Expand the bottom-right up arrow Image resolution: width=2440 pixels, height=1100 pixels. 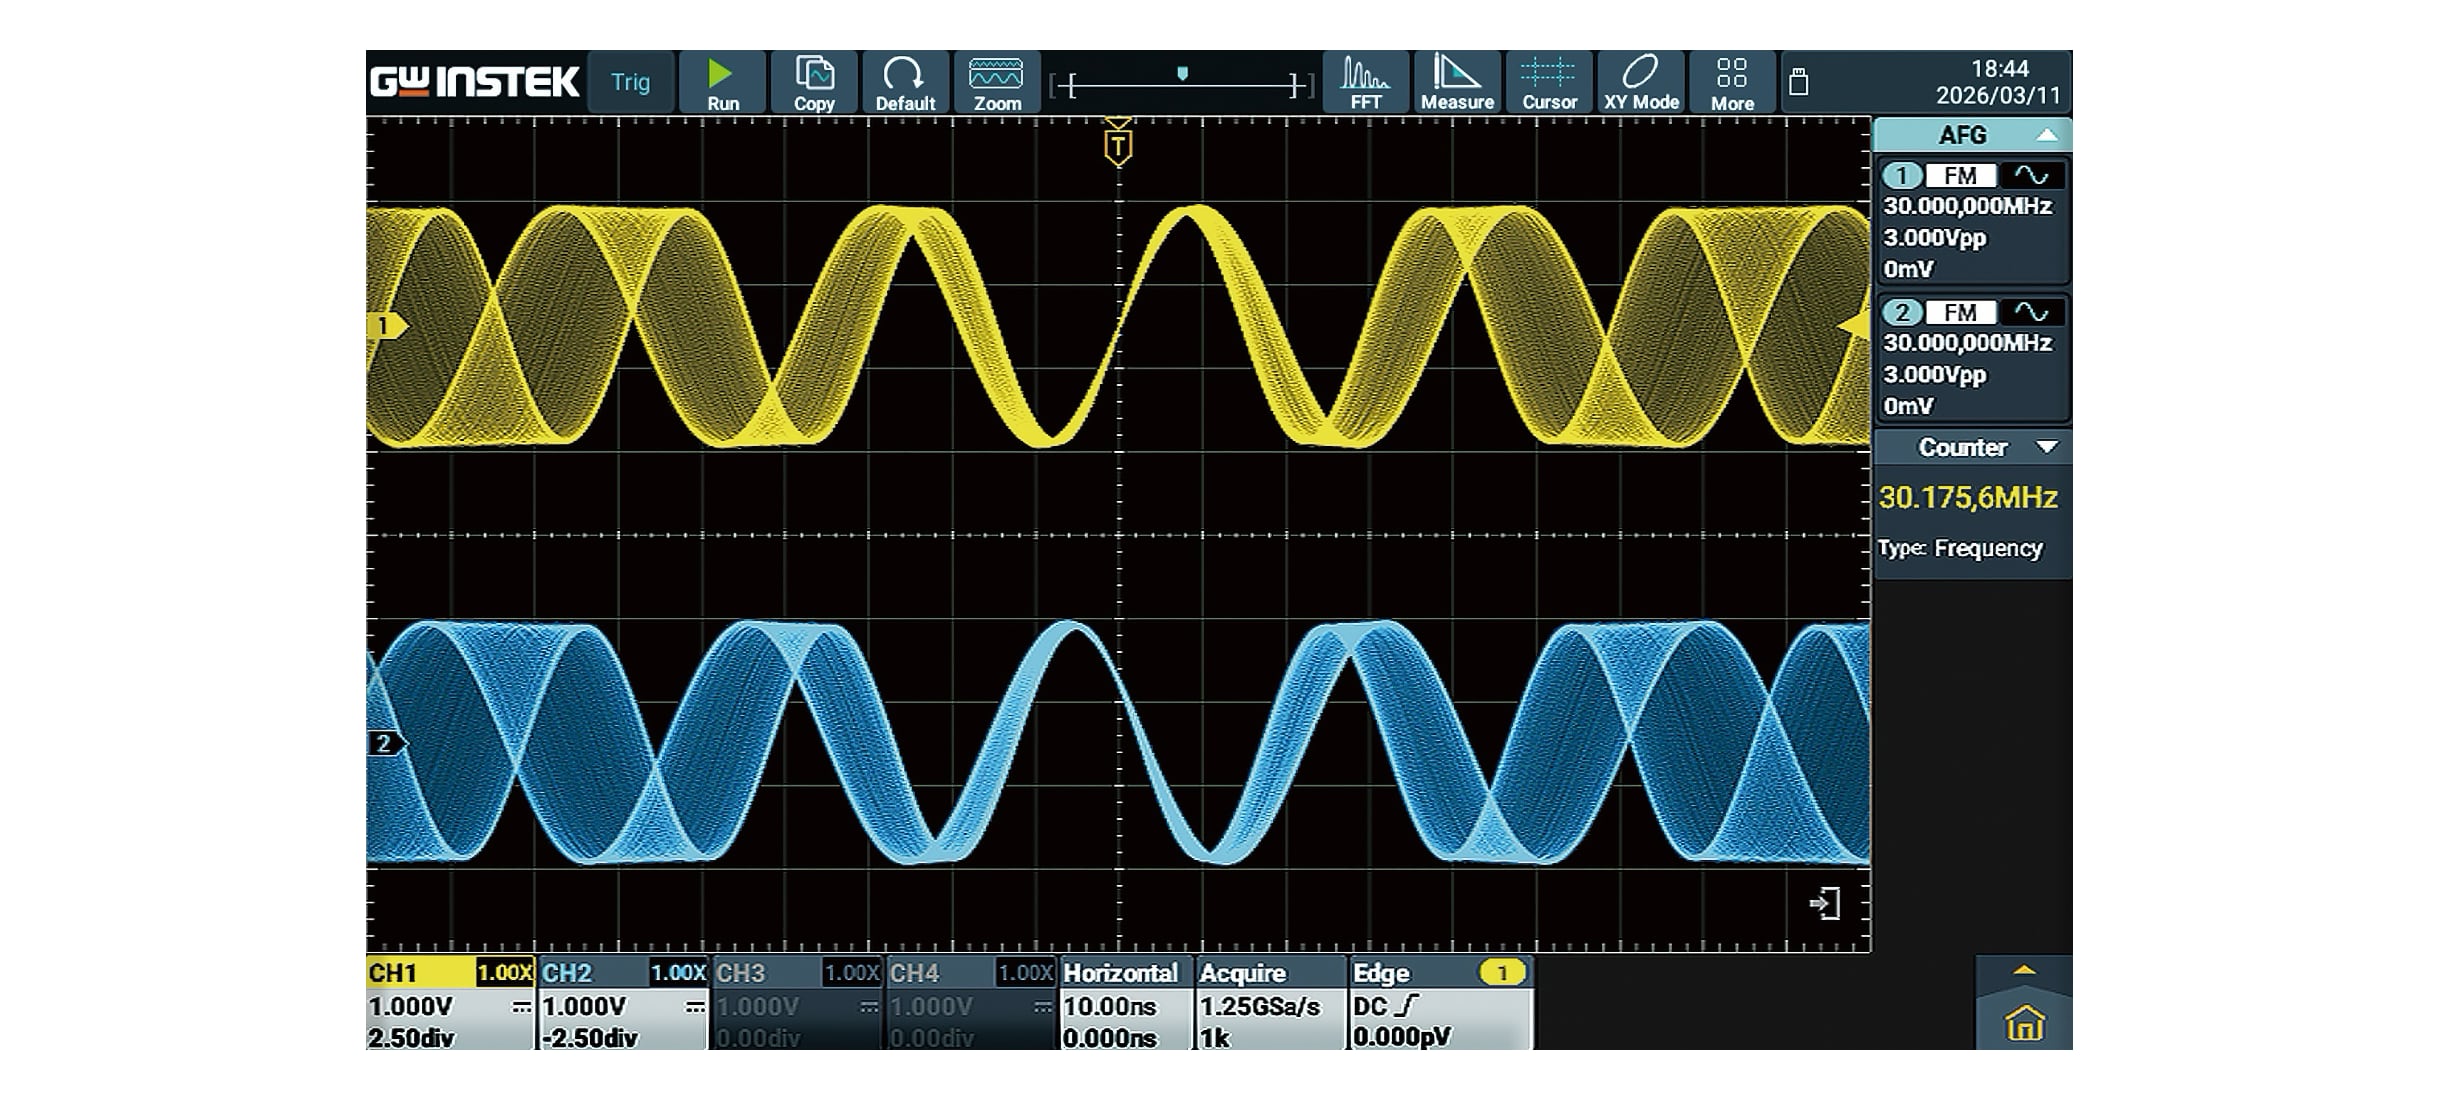(x=2024, y=971)
